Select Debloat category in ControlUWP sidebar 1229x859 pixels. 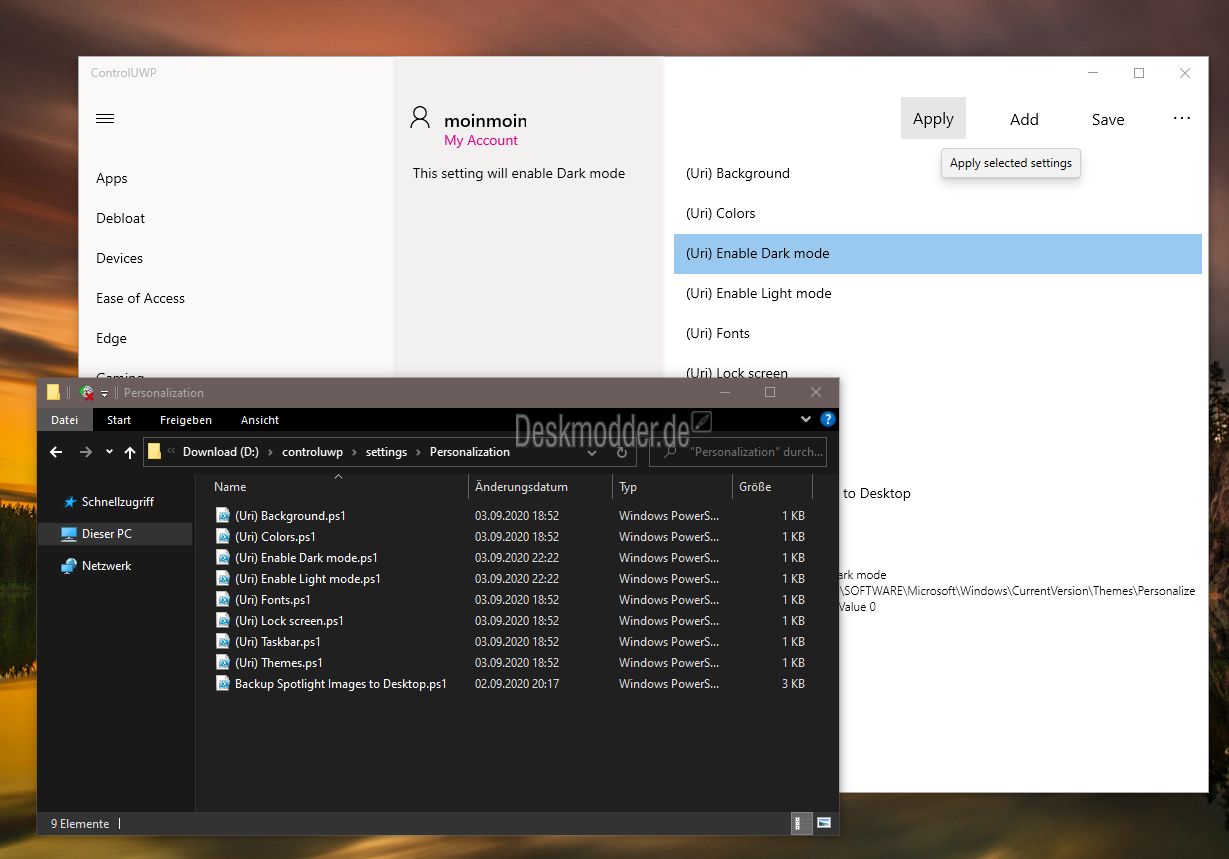[x=120, y=218]
